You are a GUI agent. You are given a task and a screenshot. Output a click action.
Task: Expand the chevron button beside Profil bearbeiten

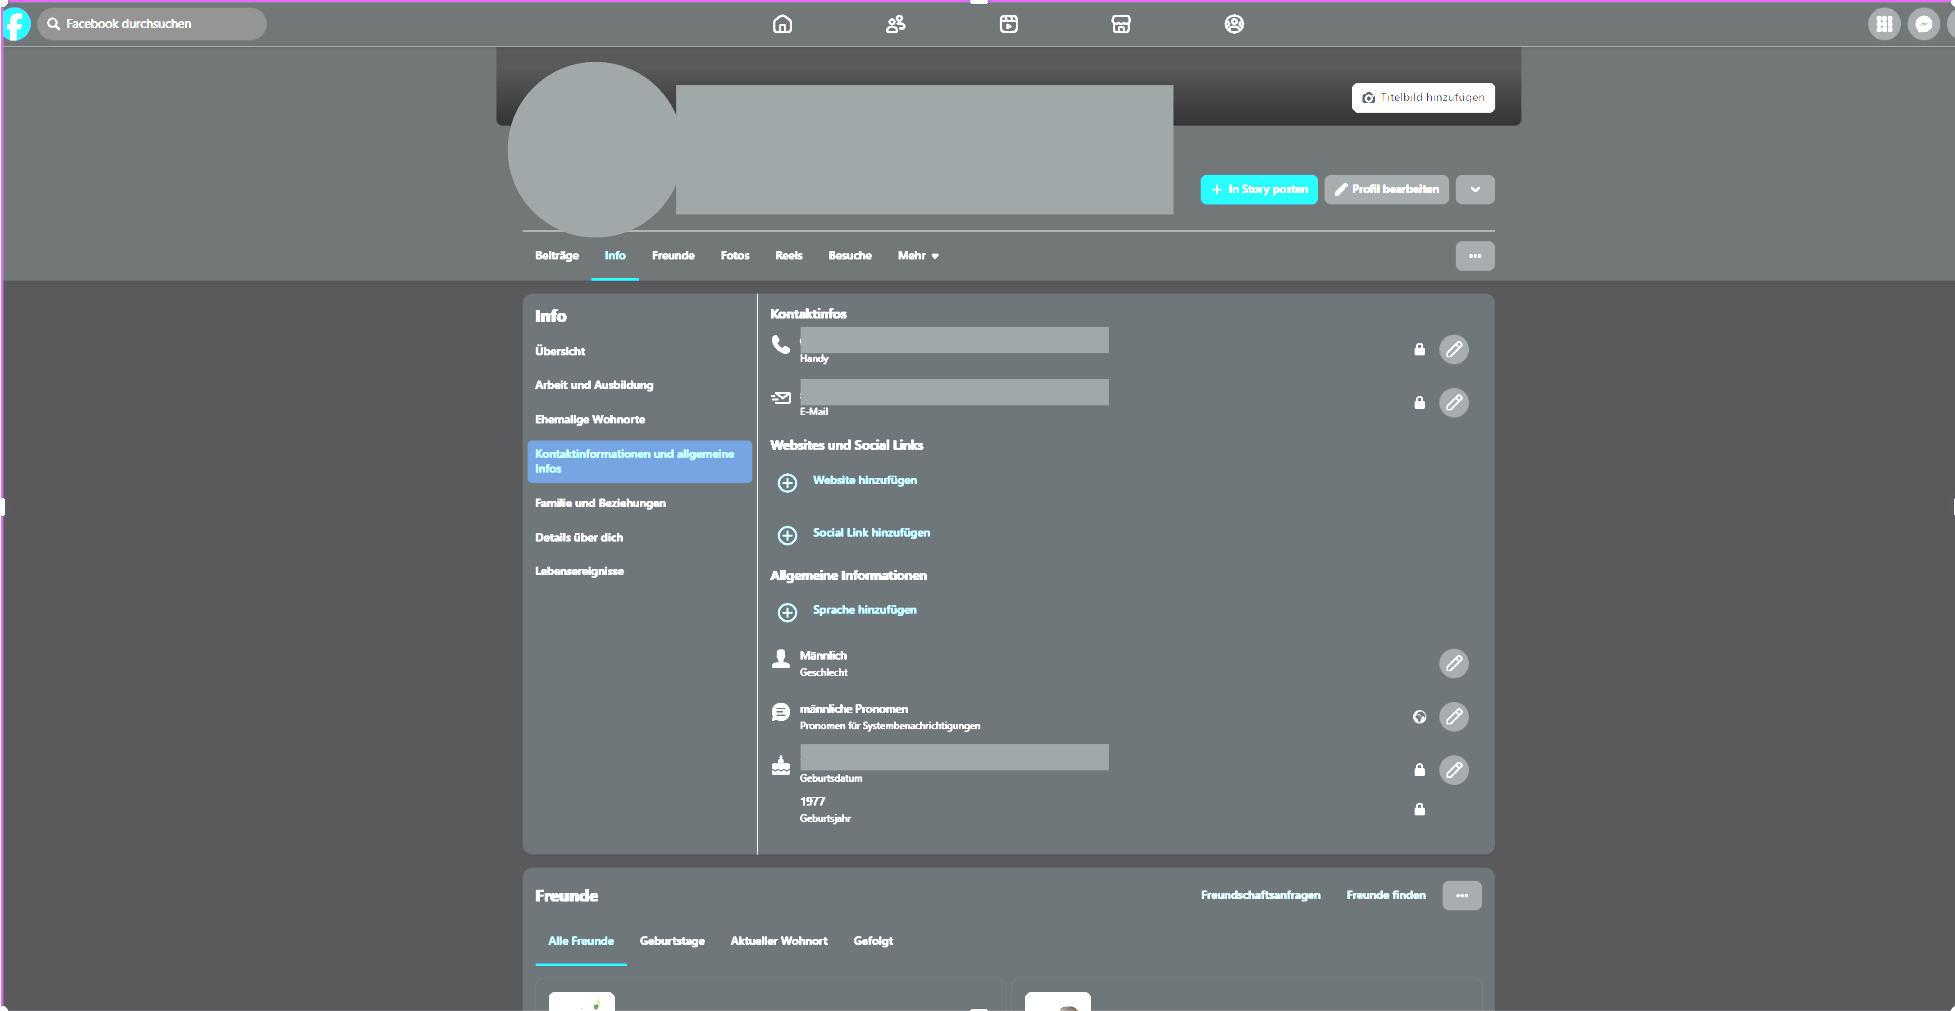click(x=1475, y=189)
